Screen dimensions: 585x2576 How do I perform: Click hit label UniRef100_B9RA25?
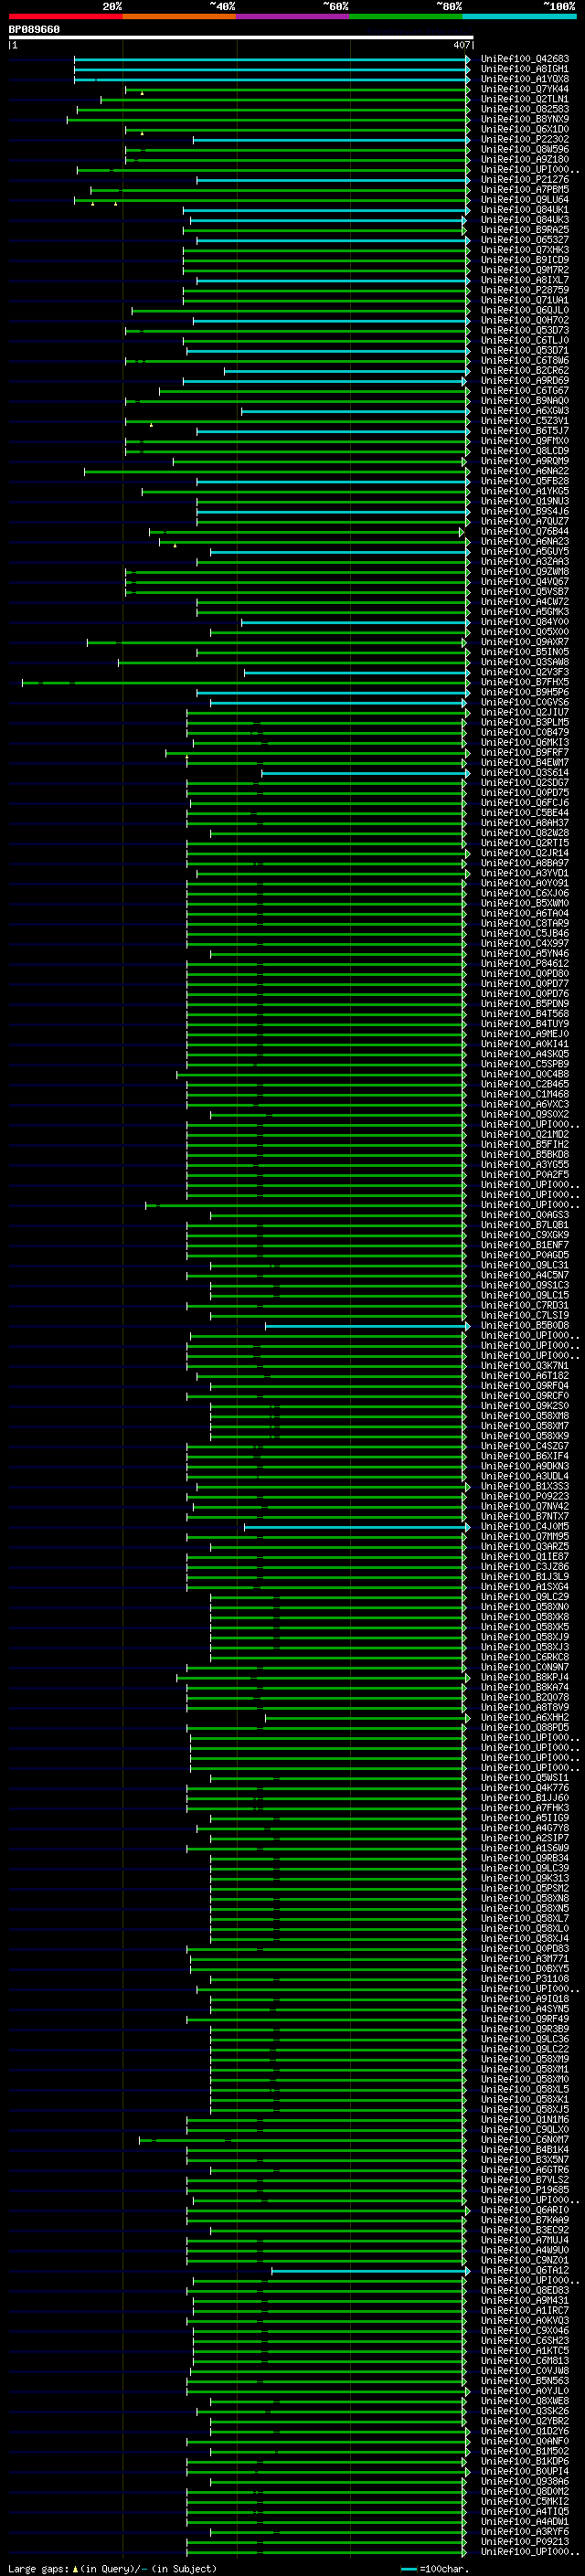(x=525, y=230)
